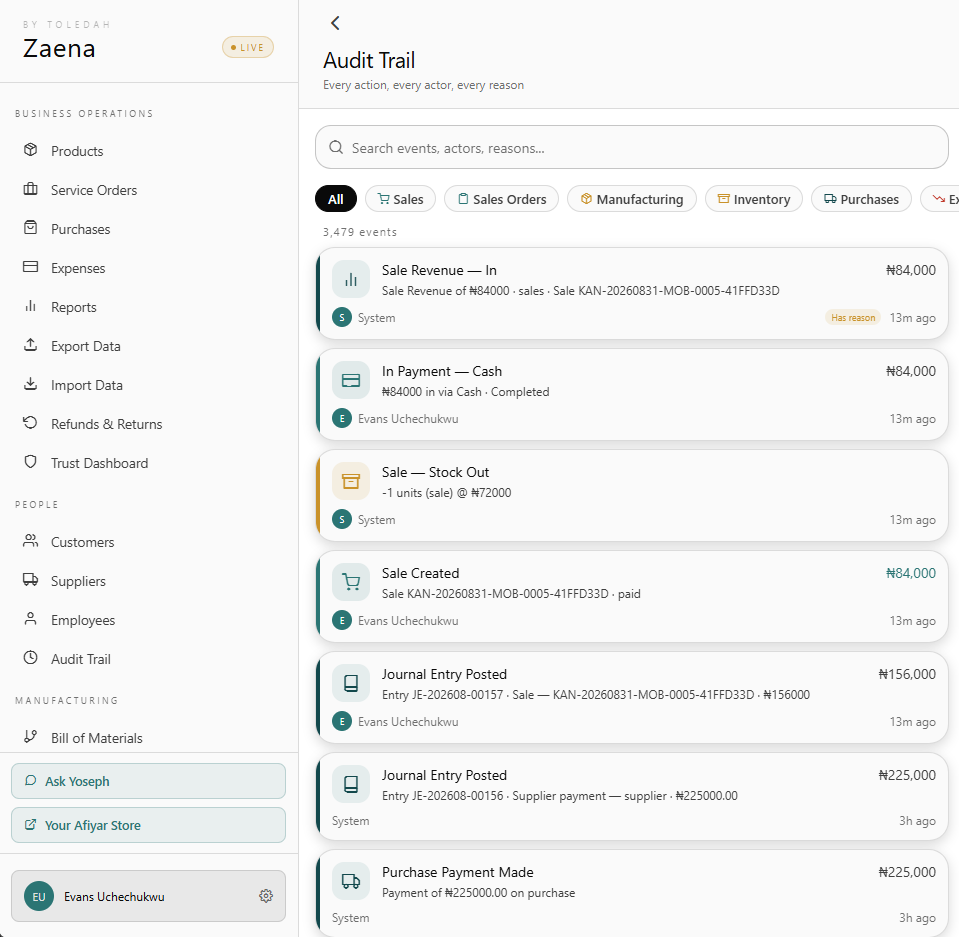Click the Bill of Materials branch icon
Screen dimensions: 959x937
(31, 737)
